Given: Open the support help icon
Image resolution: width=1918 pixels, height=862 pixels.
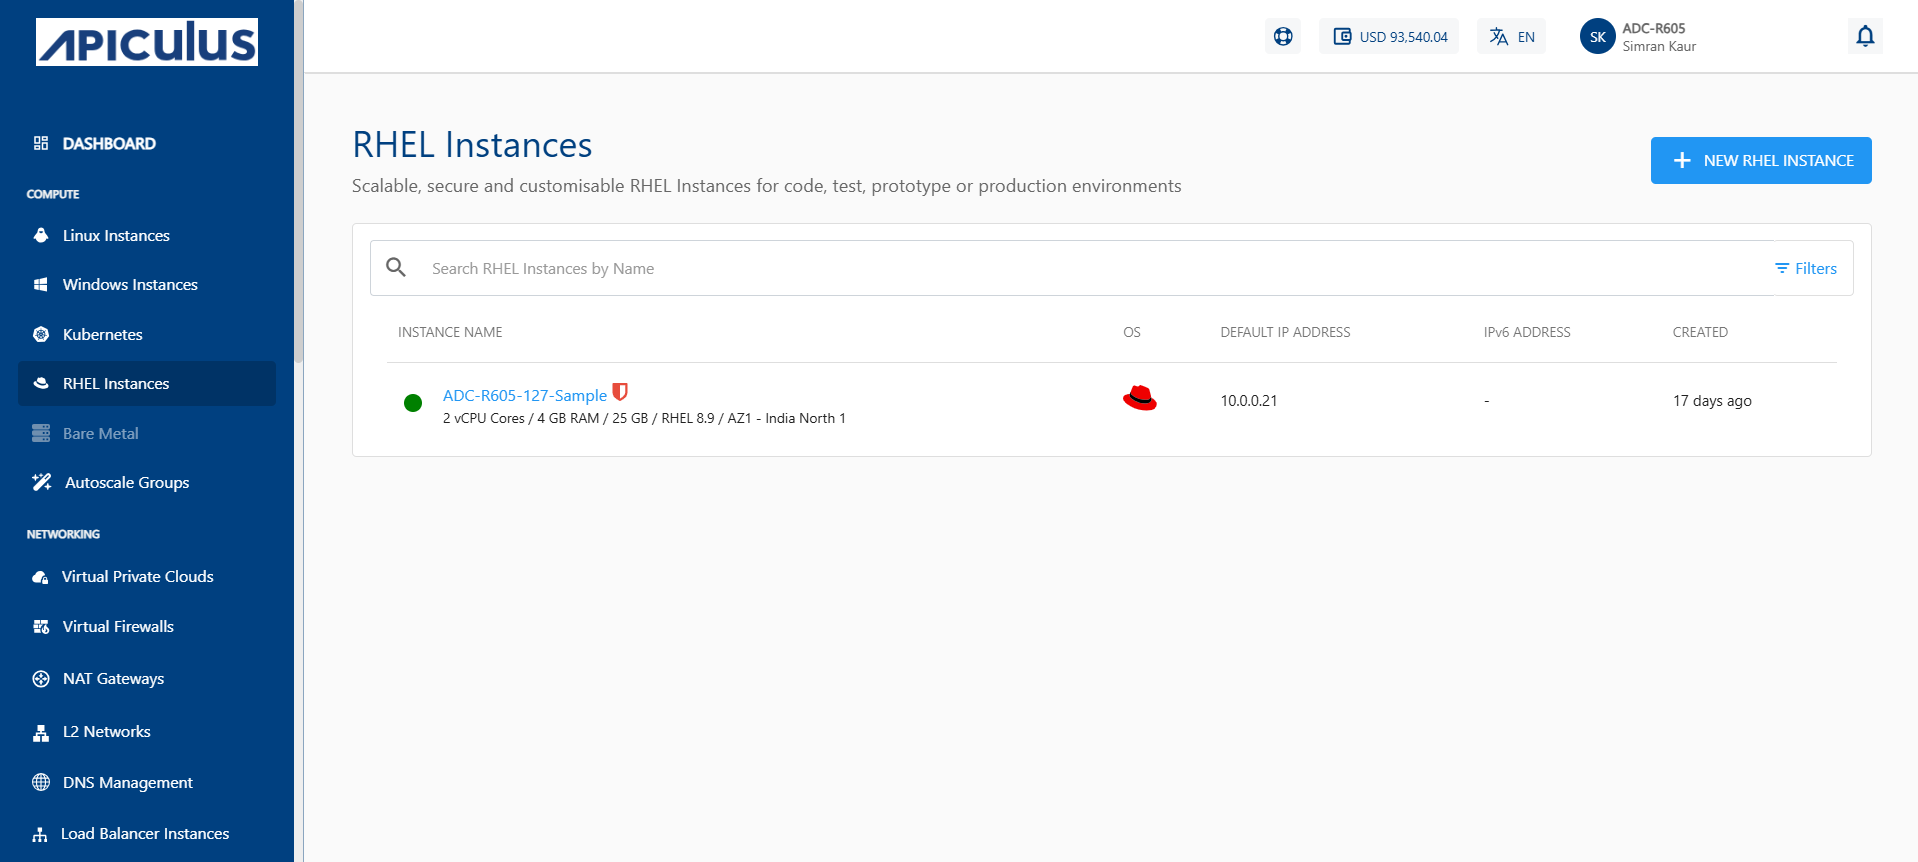Looking at the screenshot, I should [1283, 37].
